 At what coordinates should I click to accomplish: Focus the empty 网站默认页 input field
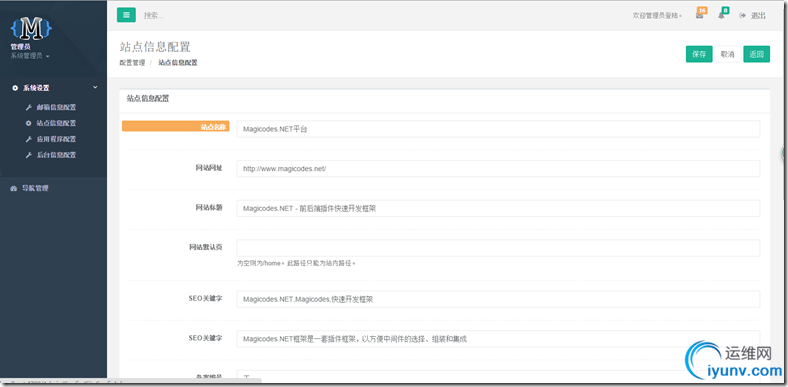point(498,248)
